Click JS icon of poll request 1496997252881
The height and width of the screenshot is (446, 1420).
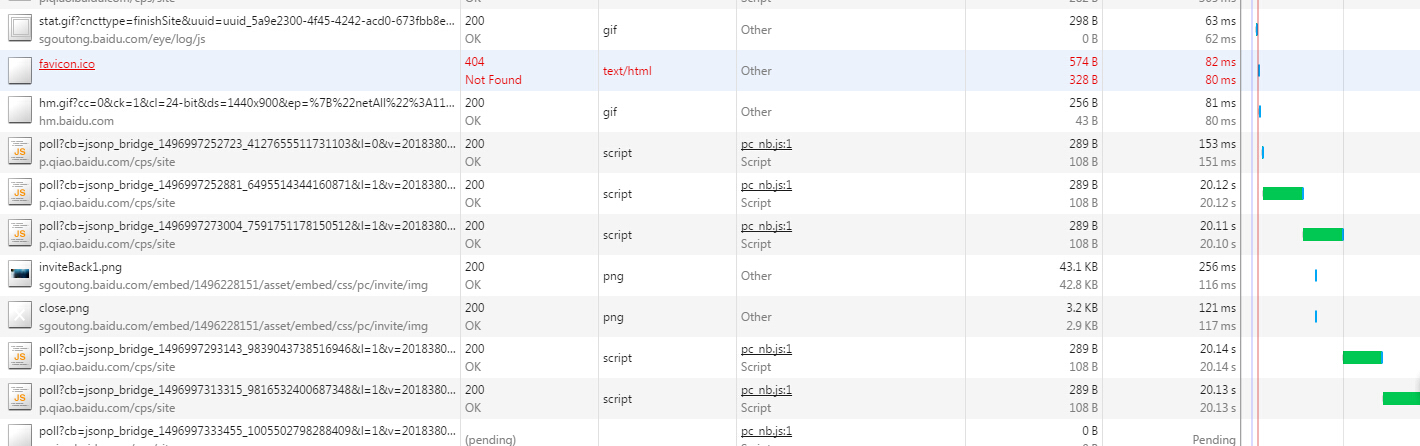point(20,193)
